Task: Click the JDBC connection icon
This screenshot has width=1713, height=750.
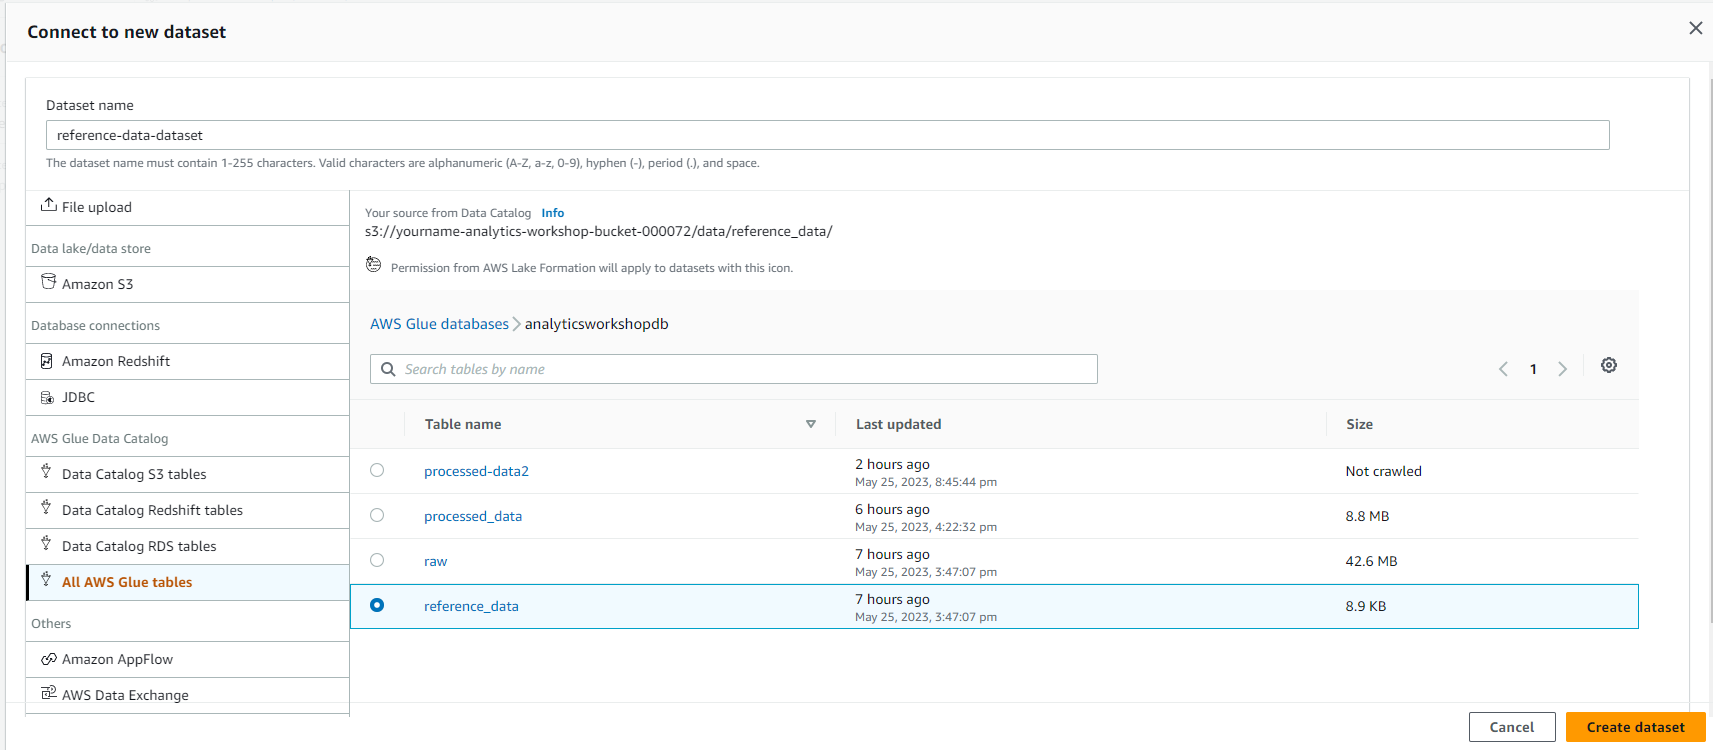Action: pos(47,397)
